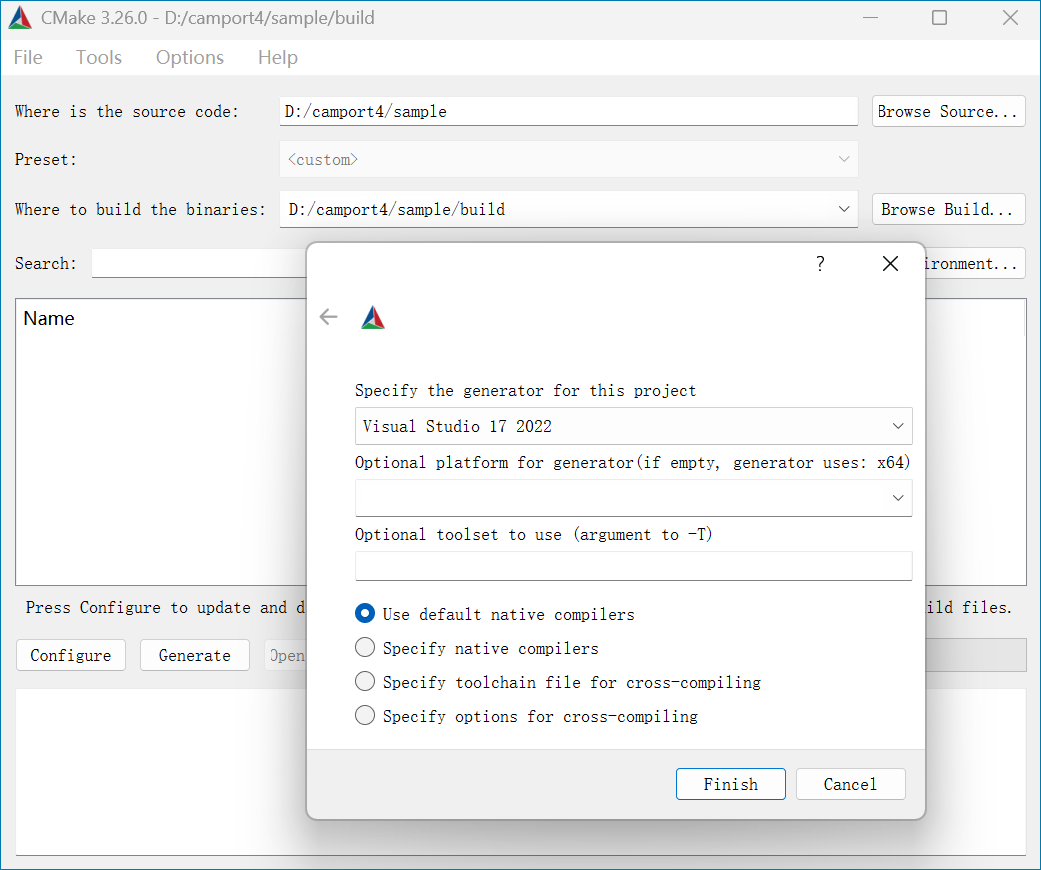Click 'Optional toolset to use' label
This screenshot has height=870, width=1041.
click(533, 535)
